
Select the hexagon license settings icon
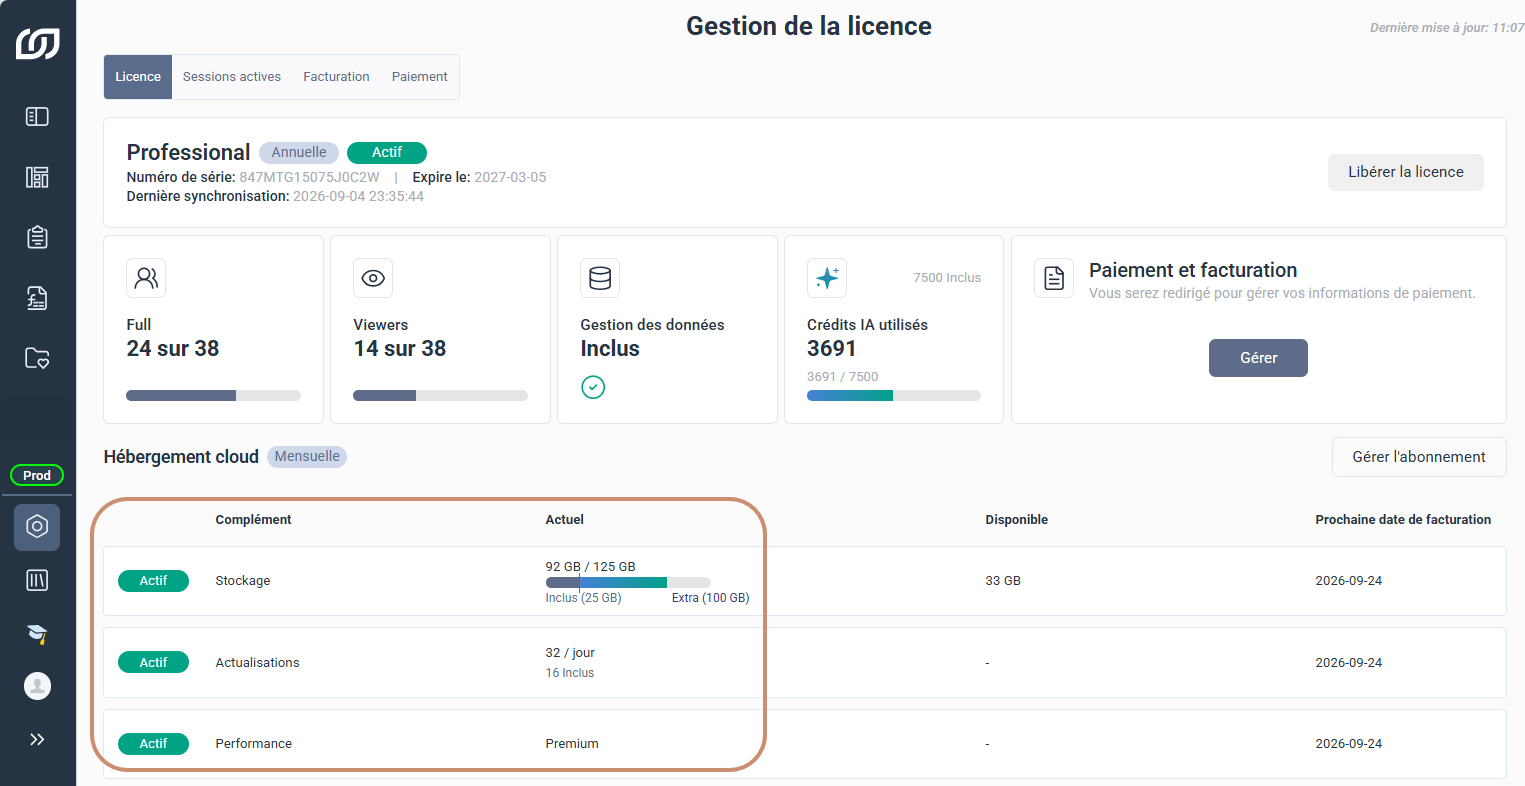click(x=37, y=526)
